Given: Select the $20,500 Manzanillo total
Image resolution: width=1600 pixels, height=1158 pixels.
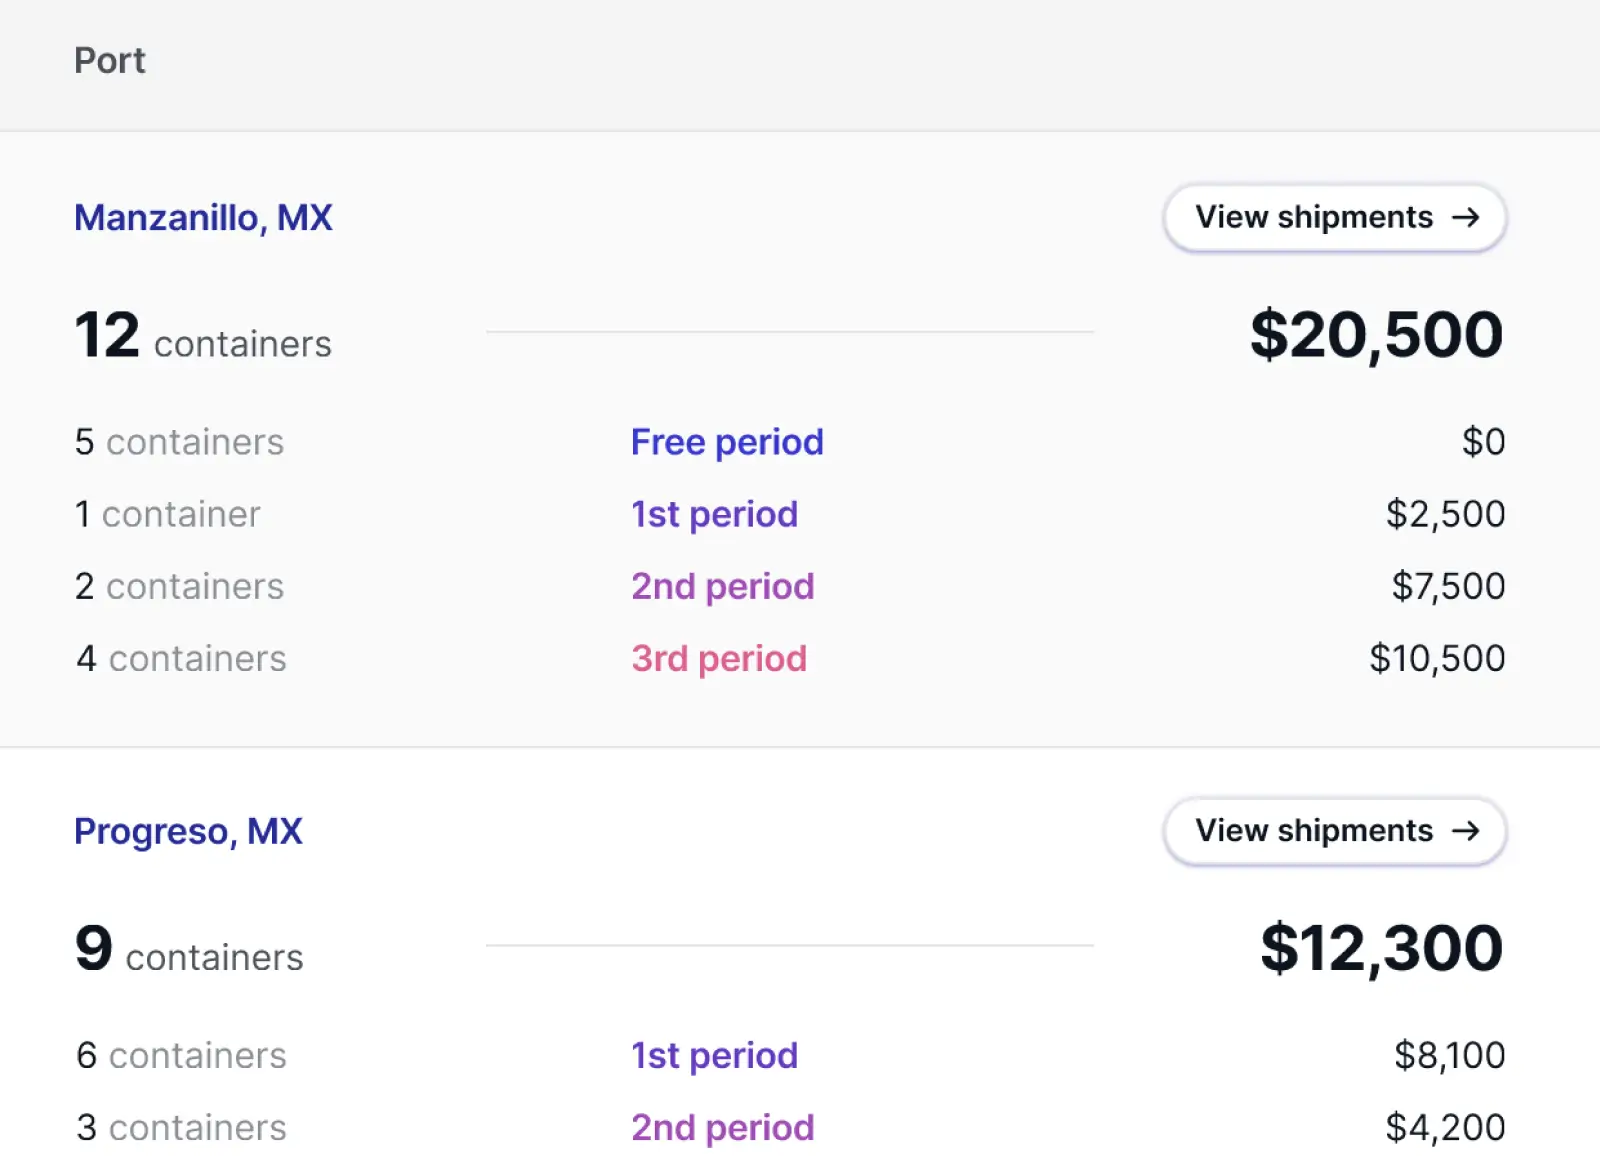Looking at the screenshot, I should tap(1376, 334).
